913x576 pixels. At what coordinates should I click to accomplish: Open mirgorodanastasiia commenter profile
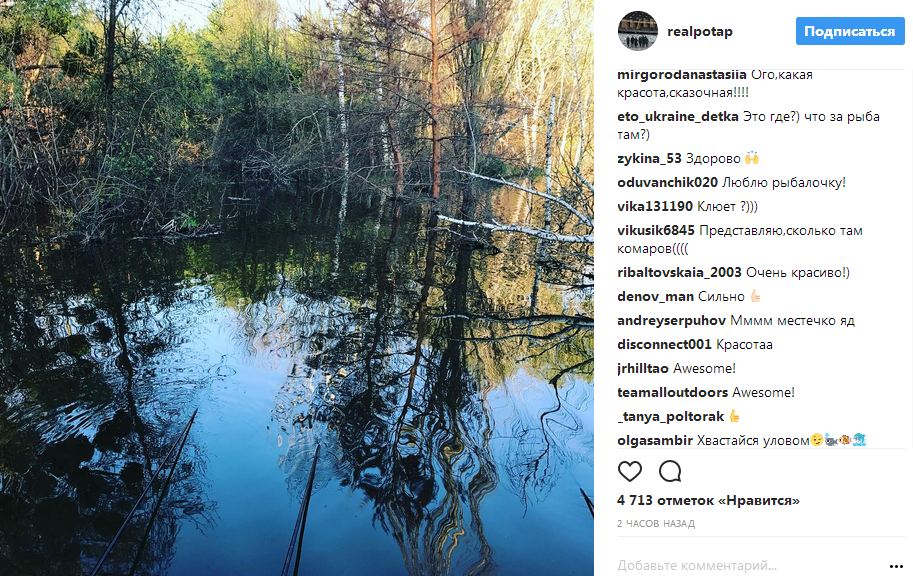point(676,75)
